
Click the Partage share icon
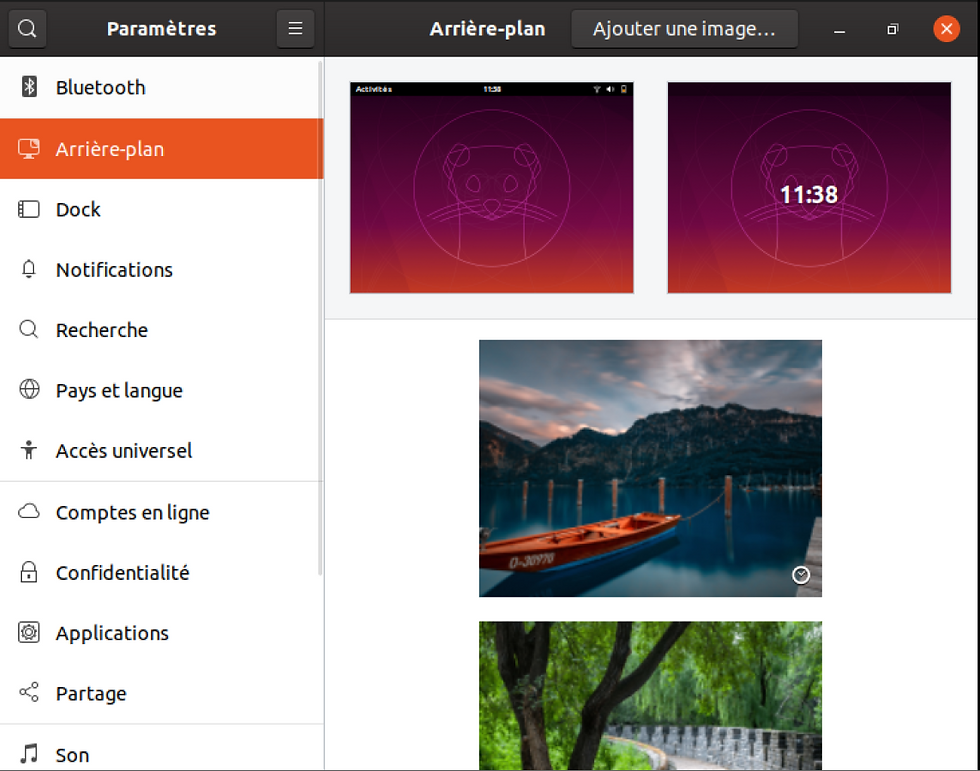(x=29, y=692)
